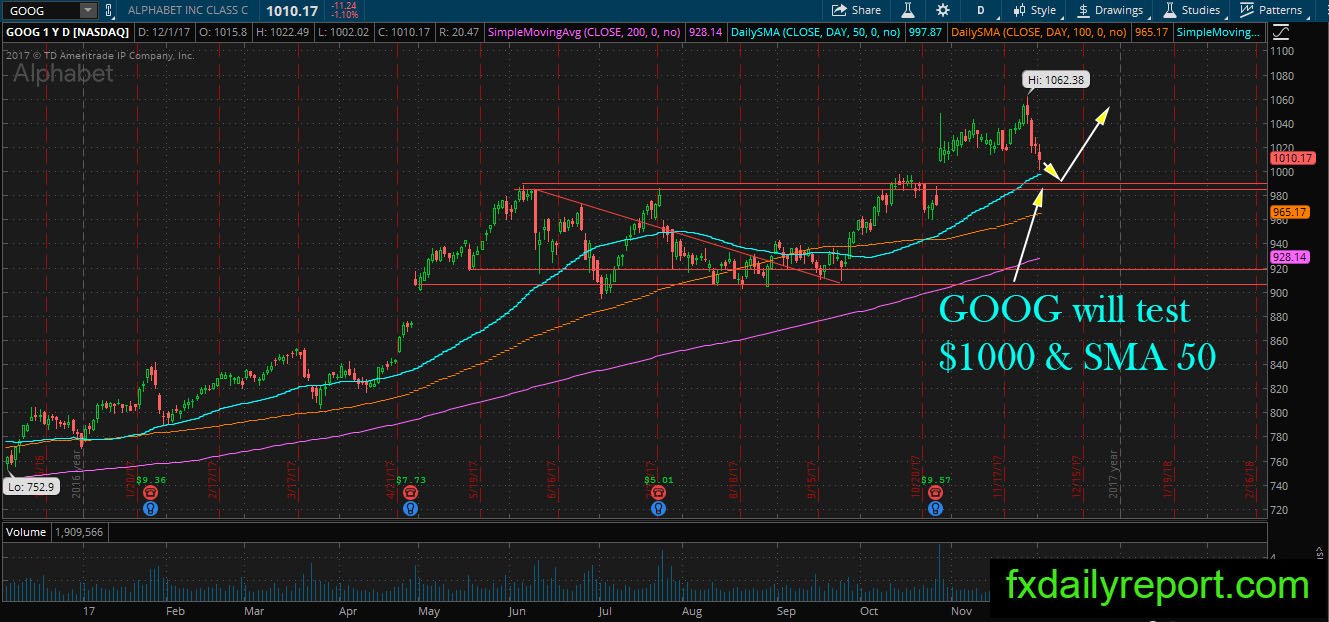The width and height of the screenshot is (1329, 622).
Task: Click the $5.01 earnings phone icon
Action: 657,493
